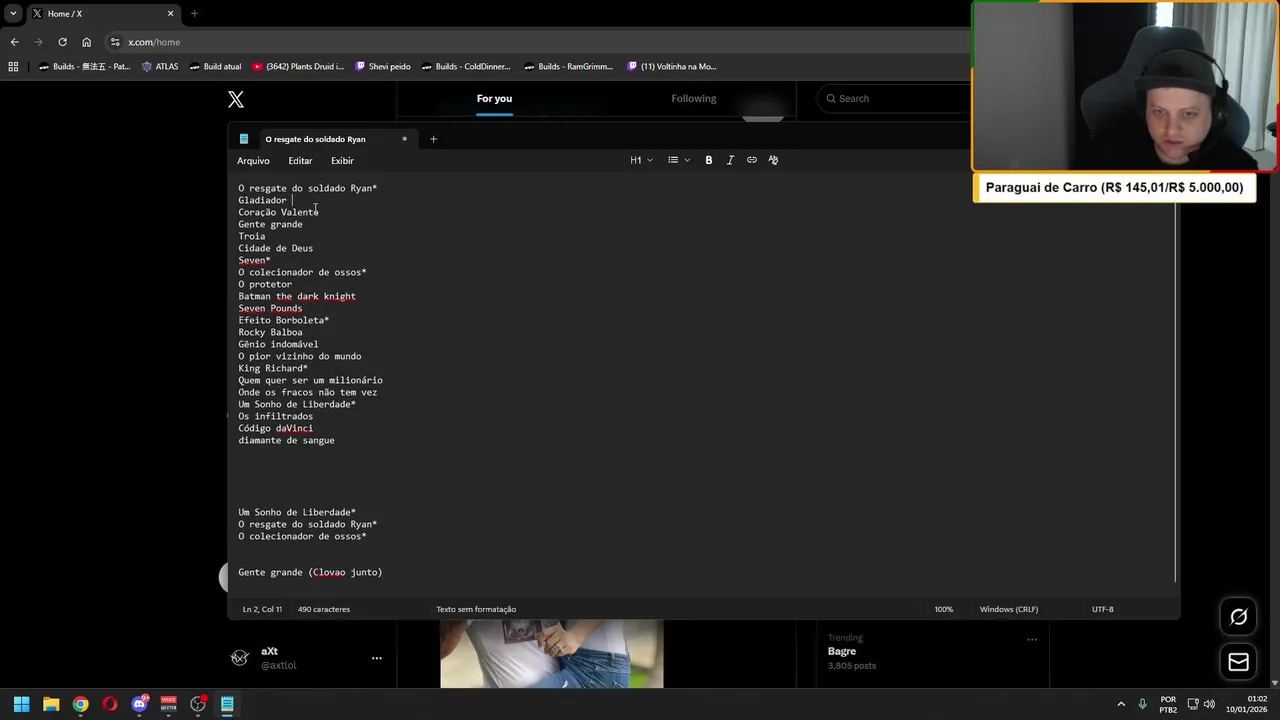The height and width of the screenshot is (720, 1280).
Task: View site information icon in address bar
Action: pos(115,42)
